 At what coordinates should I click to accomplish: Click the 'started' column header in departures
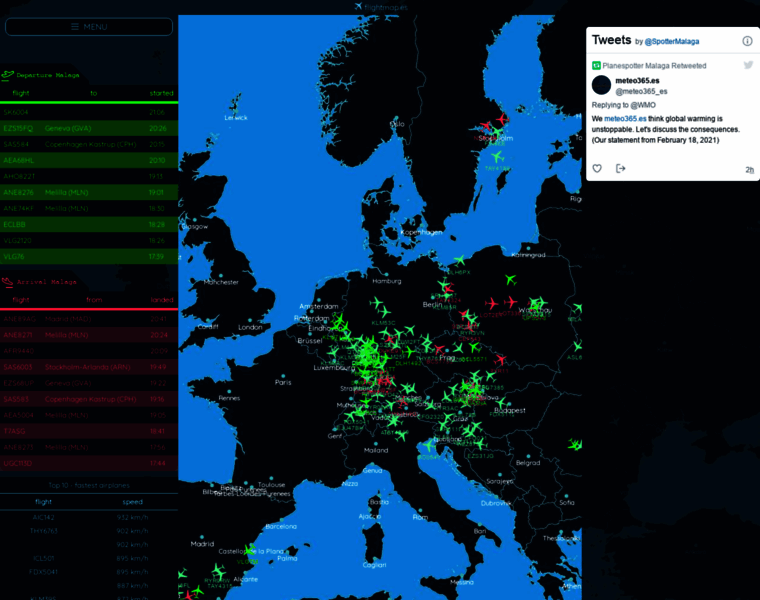[161, 93]
